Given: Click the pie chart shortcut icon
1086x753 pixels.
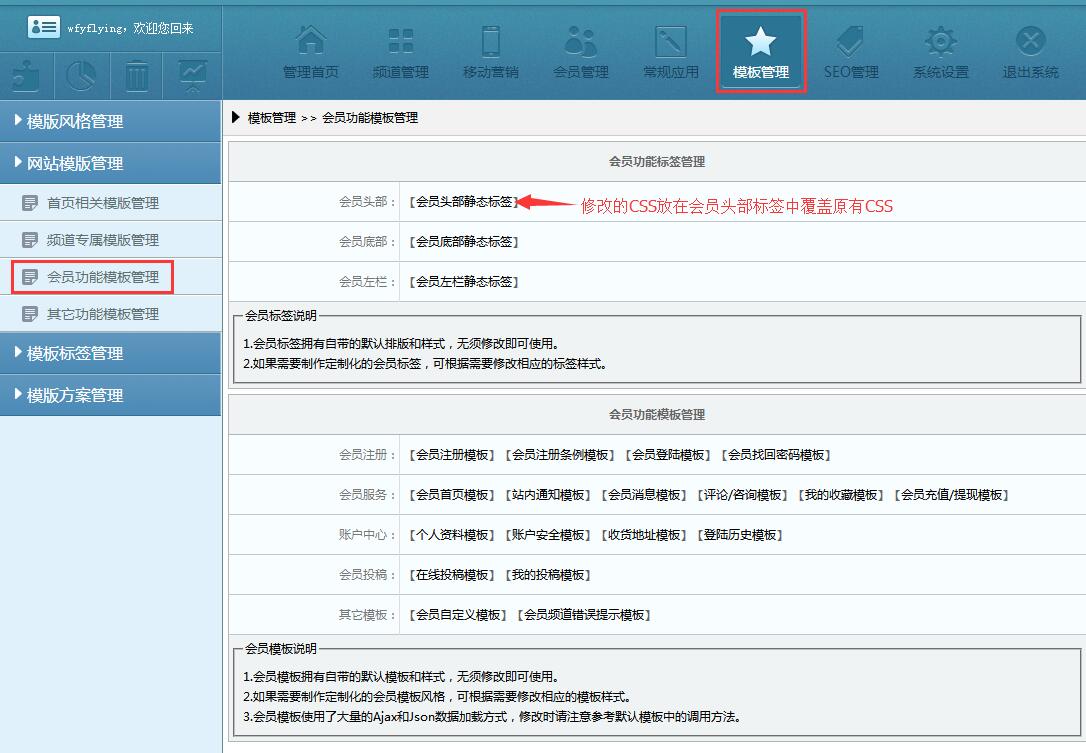Looking at the screenshot, I should point(82,76).
